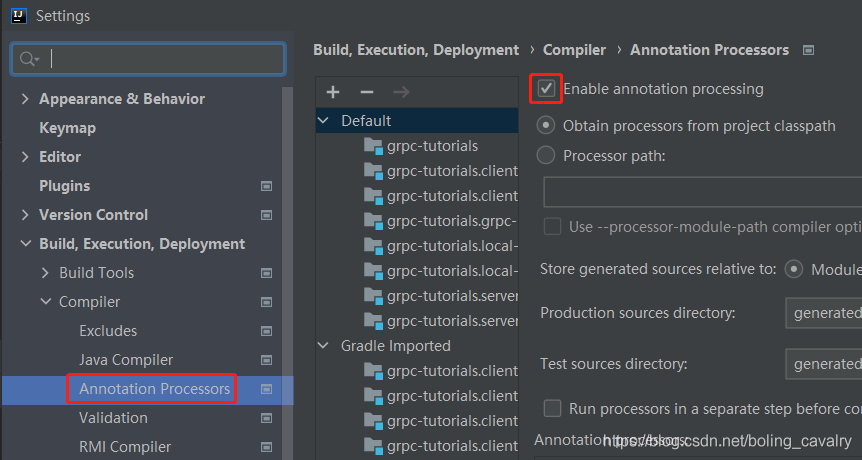Screen dimensions: 862x460
Task: Click the search magnifier icon
Action: tap(28, 60)
